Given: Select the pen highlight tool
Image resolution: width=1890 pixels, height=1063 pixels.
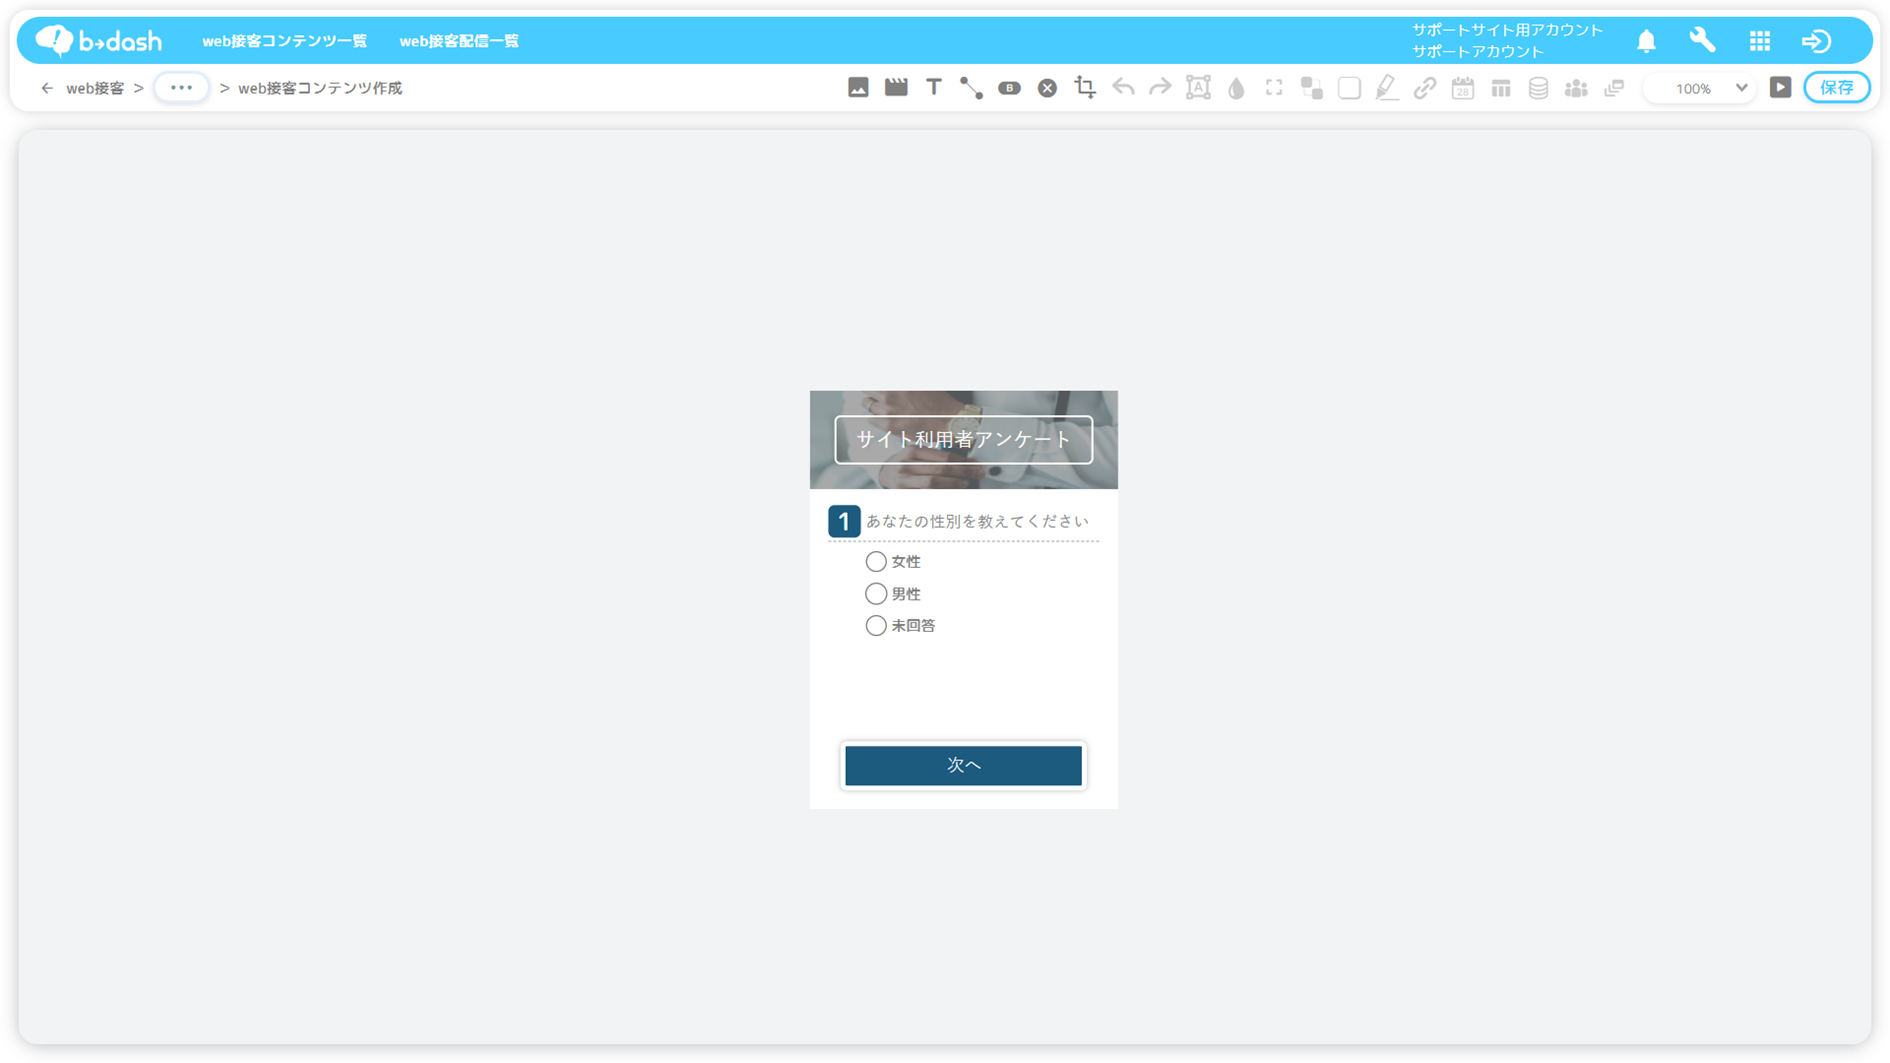Looking at the screenshot, I should (1387, 88).
